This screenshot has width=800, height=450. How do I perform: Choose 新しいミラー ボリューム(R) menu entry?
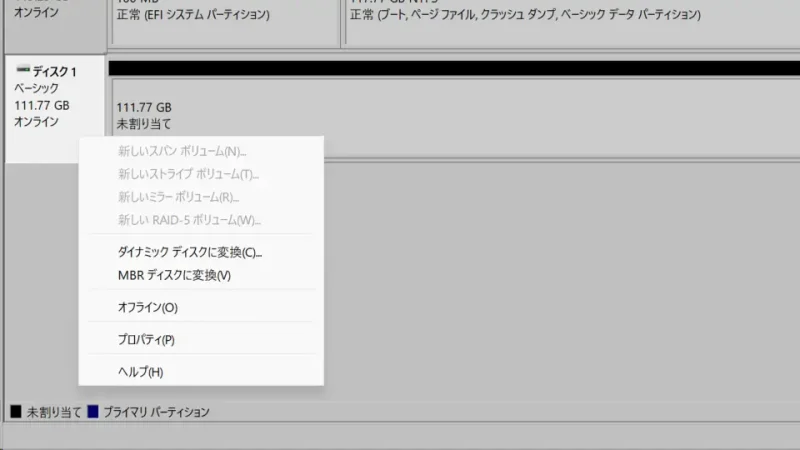coord(201,197)
